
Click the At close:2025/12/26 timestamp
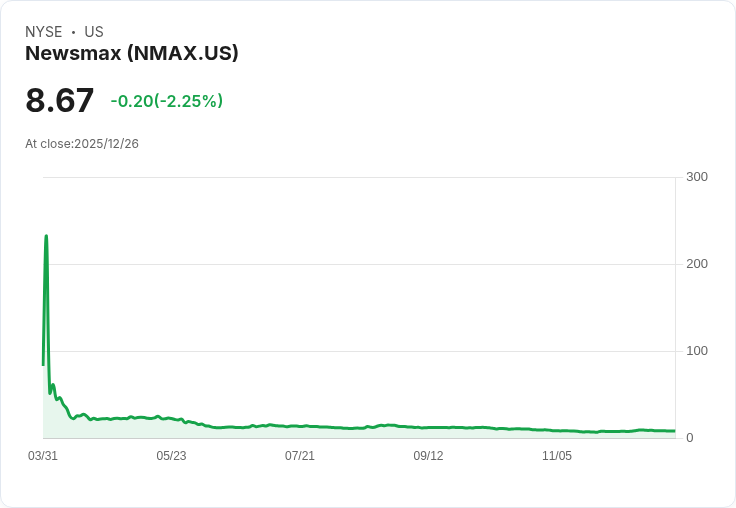point(82,144)
